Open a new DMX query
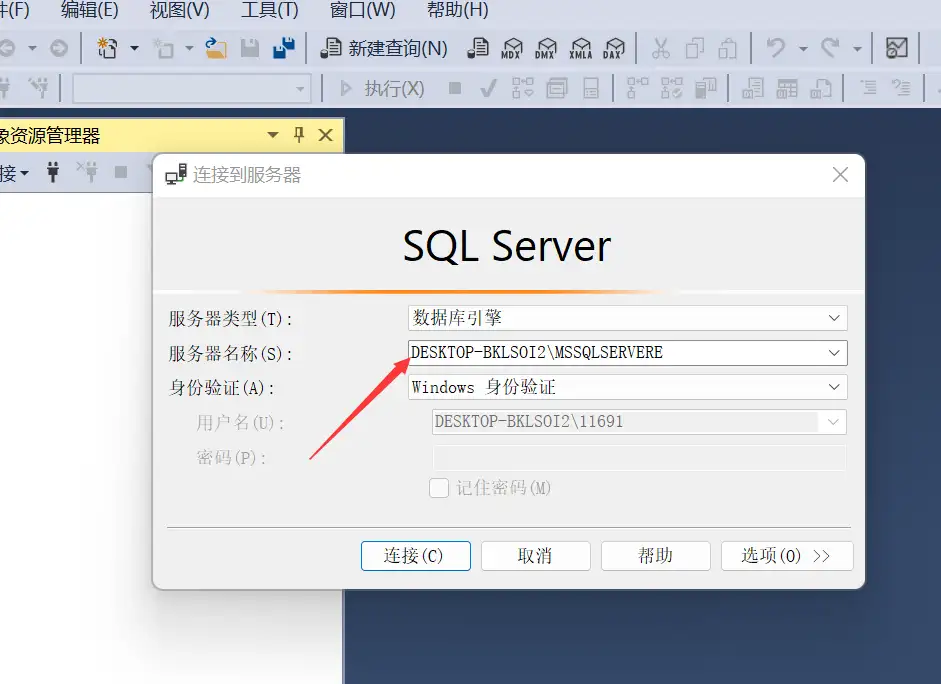The height and width of the screenshot is (684, 941). tap(546, 48)
